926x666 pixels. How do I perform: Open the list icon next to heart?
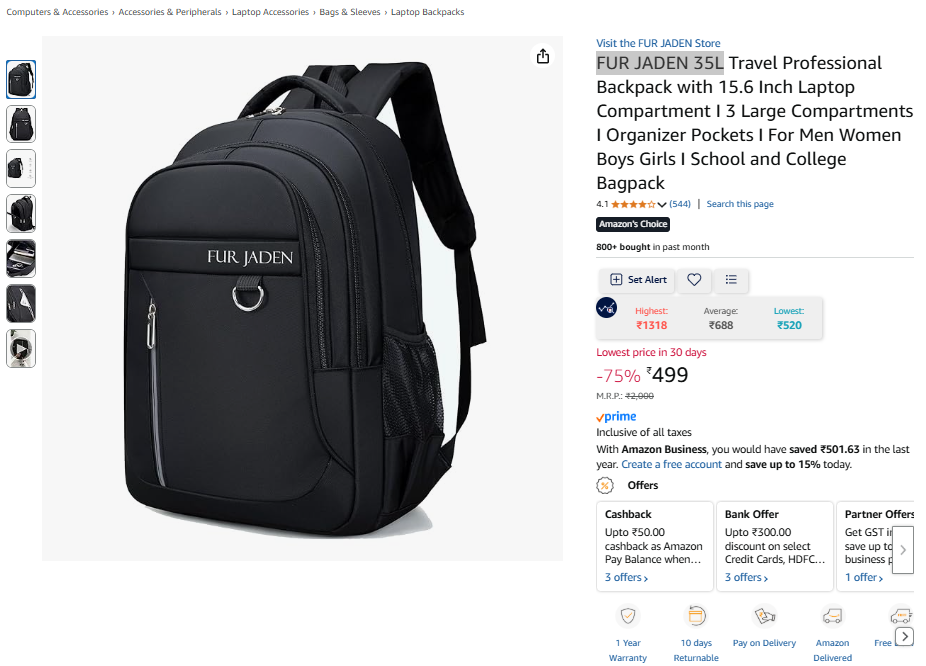point(731,280)
